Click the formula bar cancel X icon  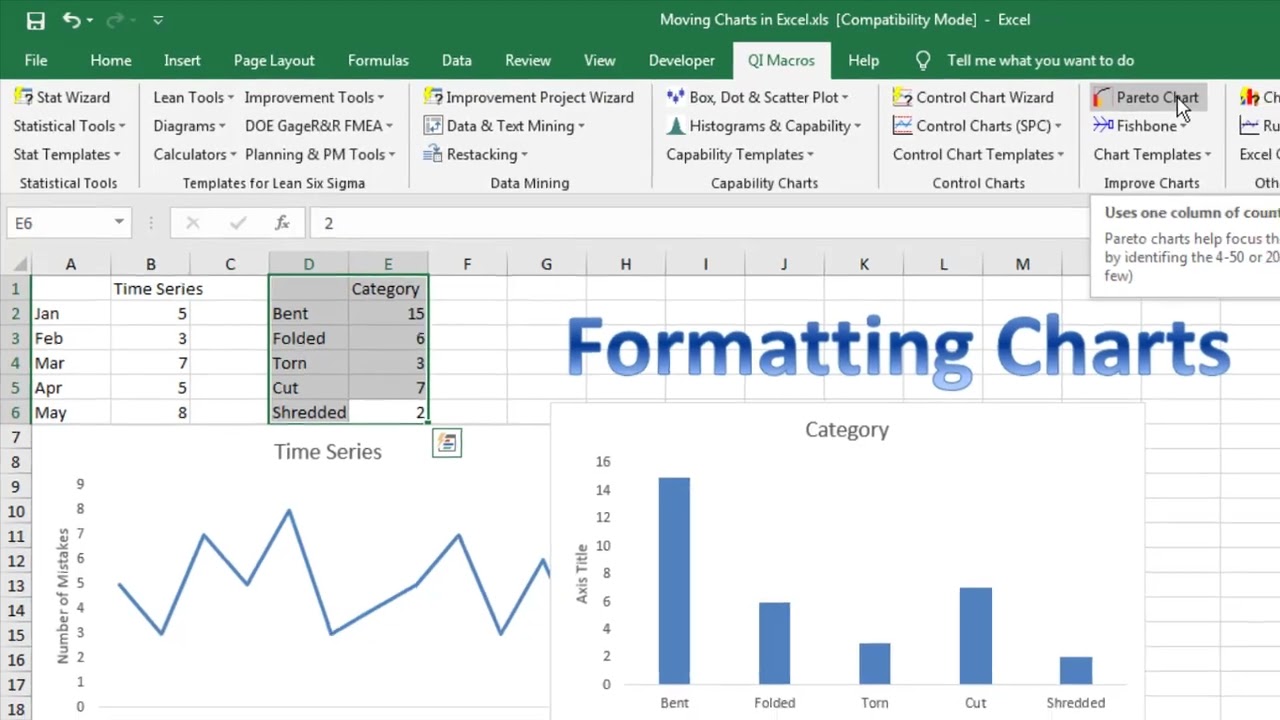click(x=193, y=223)
